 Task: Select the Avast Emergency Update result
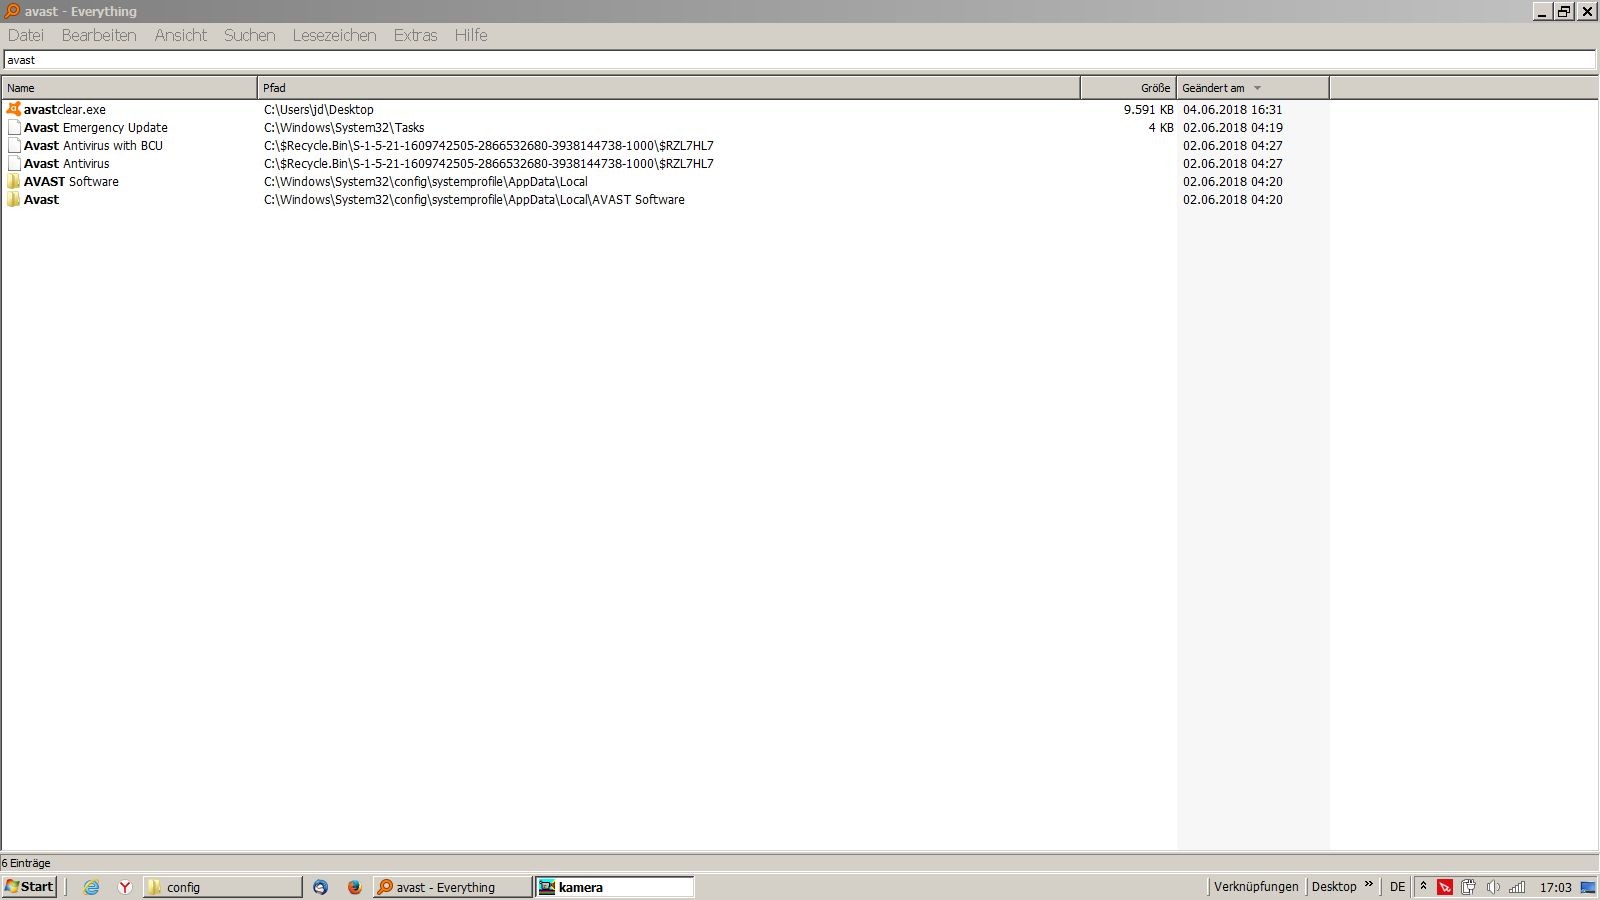point(96,128)
